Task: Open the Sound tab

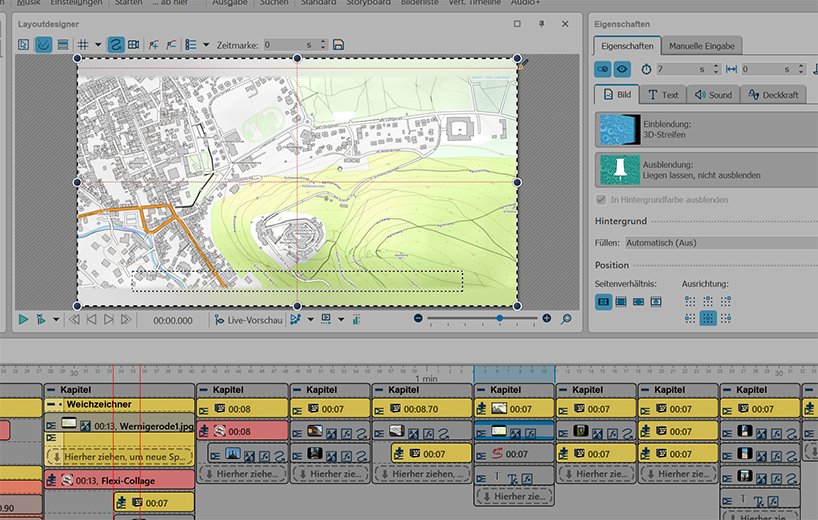Action: [712, 95]
